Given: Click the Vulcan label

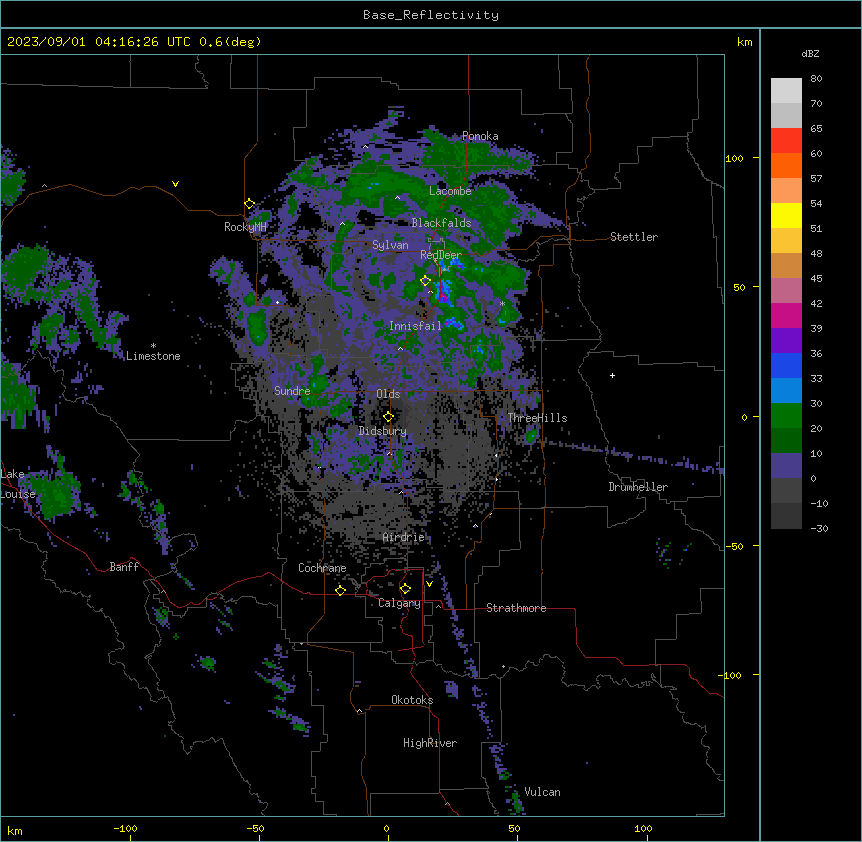Looking at the screenshot, I should (x=542, y=792).
